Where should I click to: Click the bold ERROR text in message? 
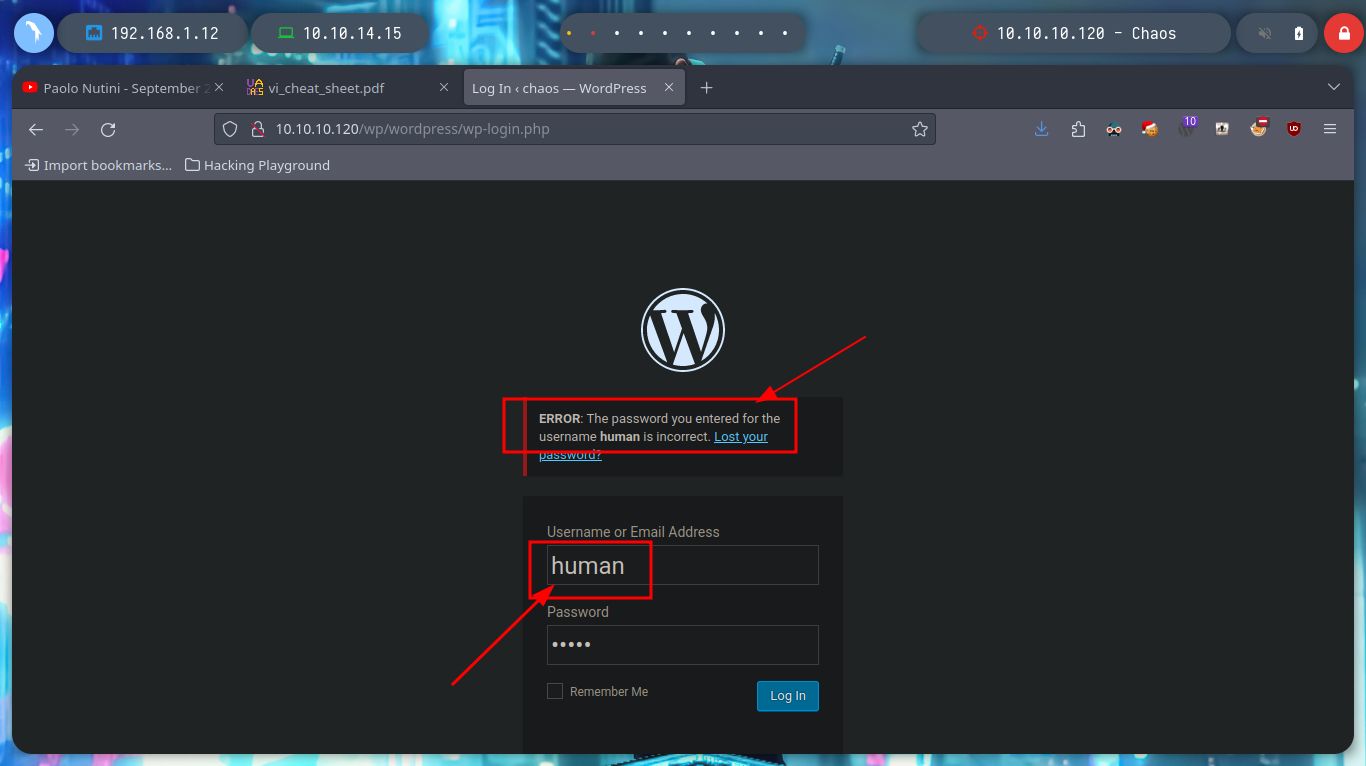[x=559, y=419]
